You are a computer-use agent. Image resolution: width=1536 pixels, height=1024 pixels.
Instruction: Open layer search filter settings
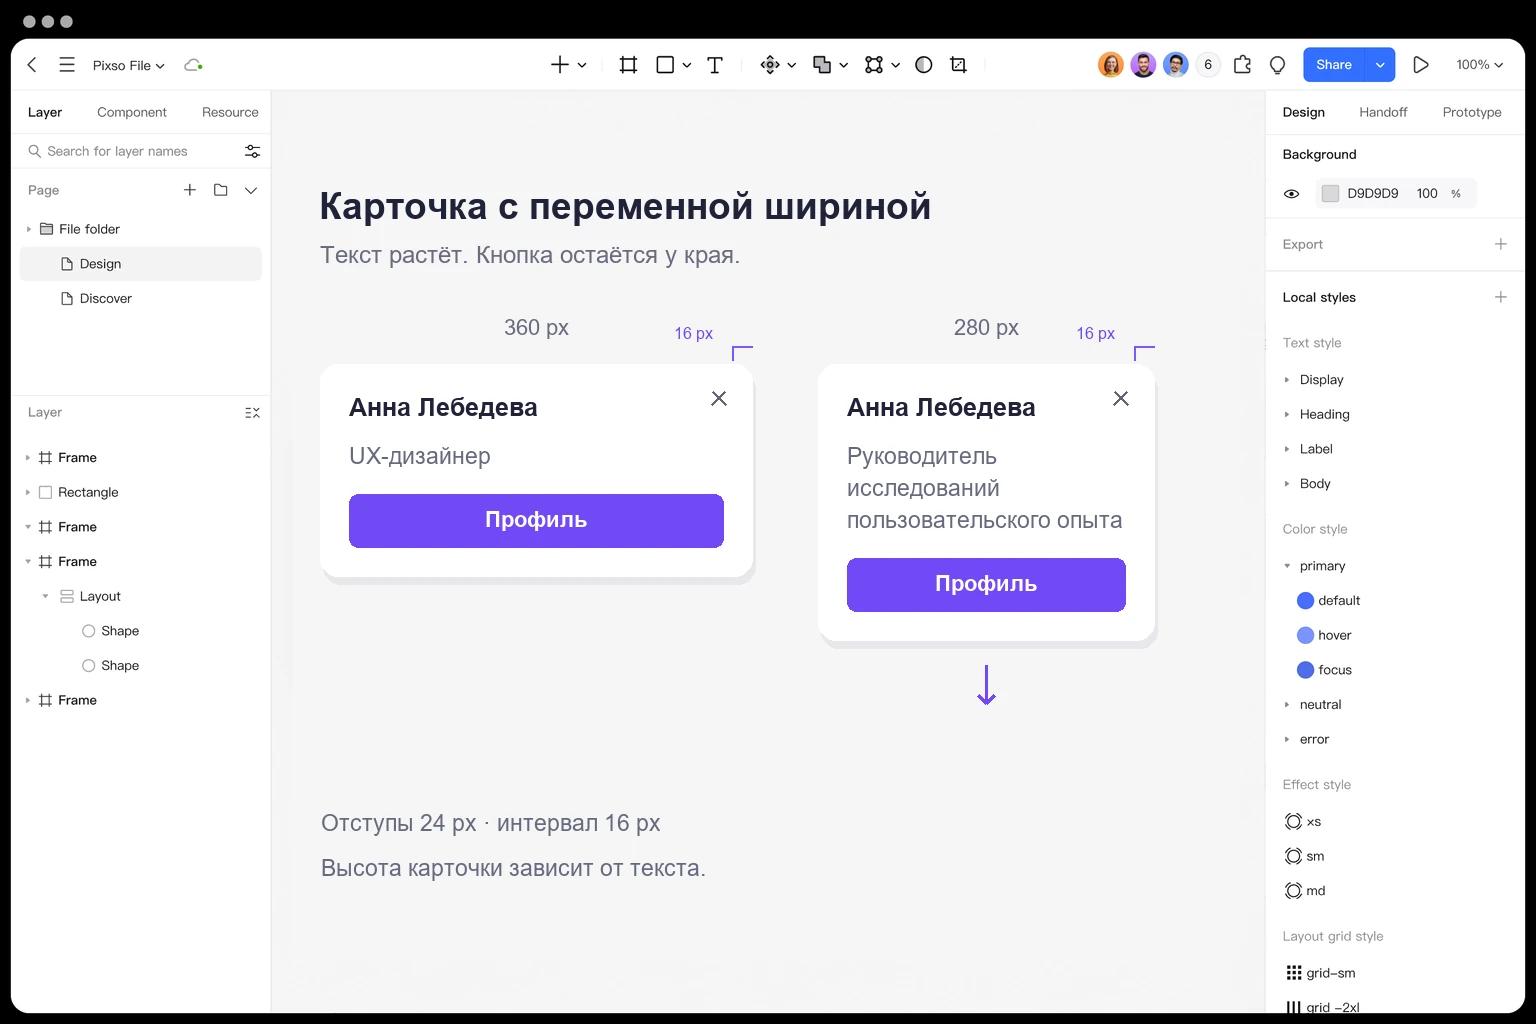(252, 151)
